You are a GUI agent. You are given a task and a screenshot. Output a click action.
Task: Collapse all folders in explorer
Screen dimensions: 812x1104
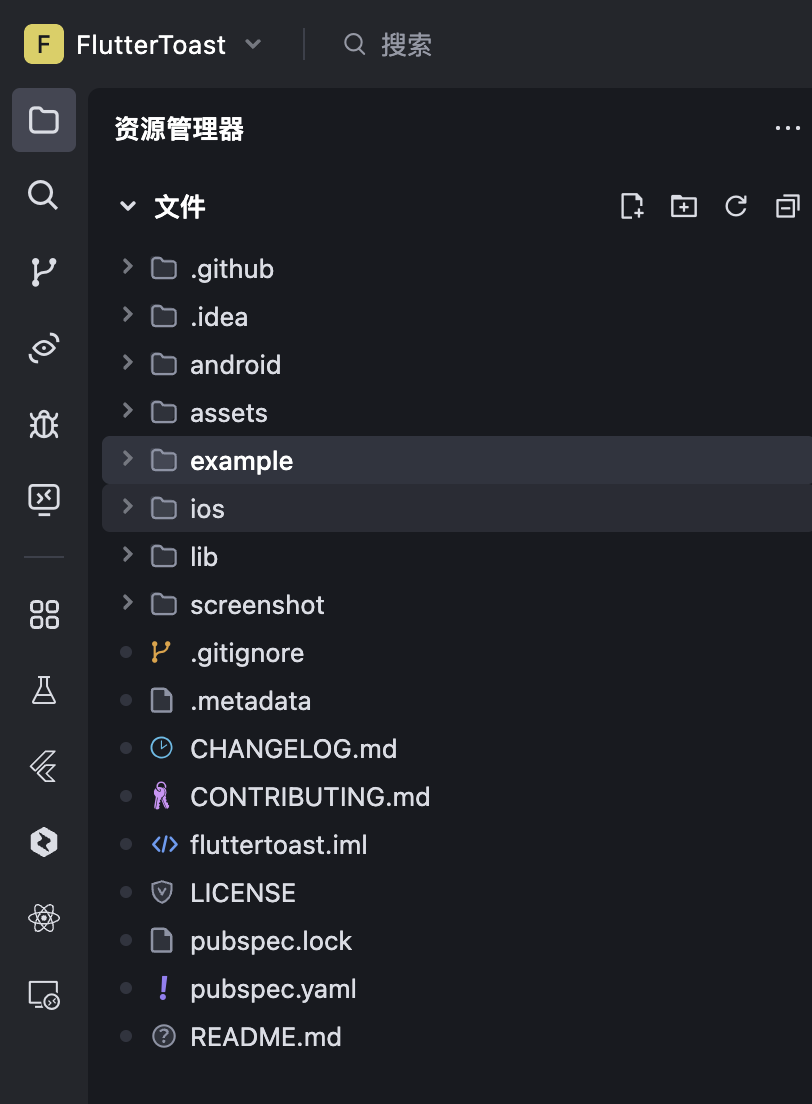(788, 207)
